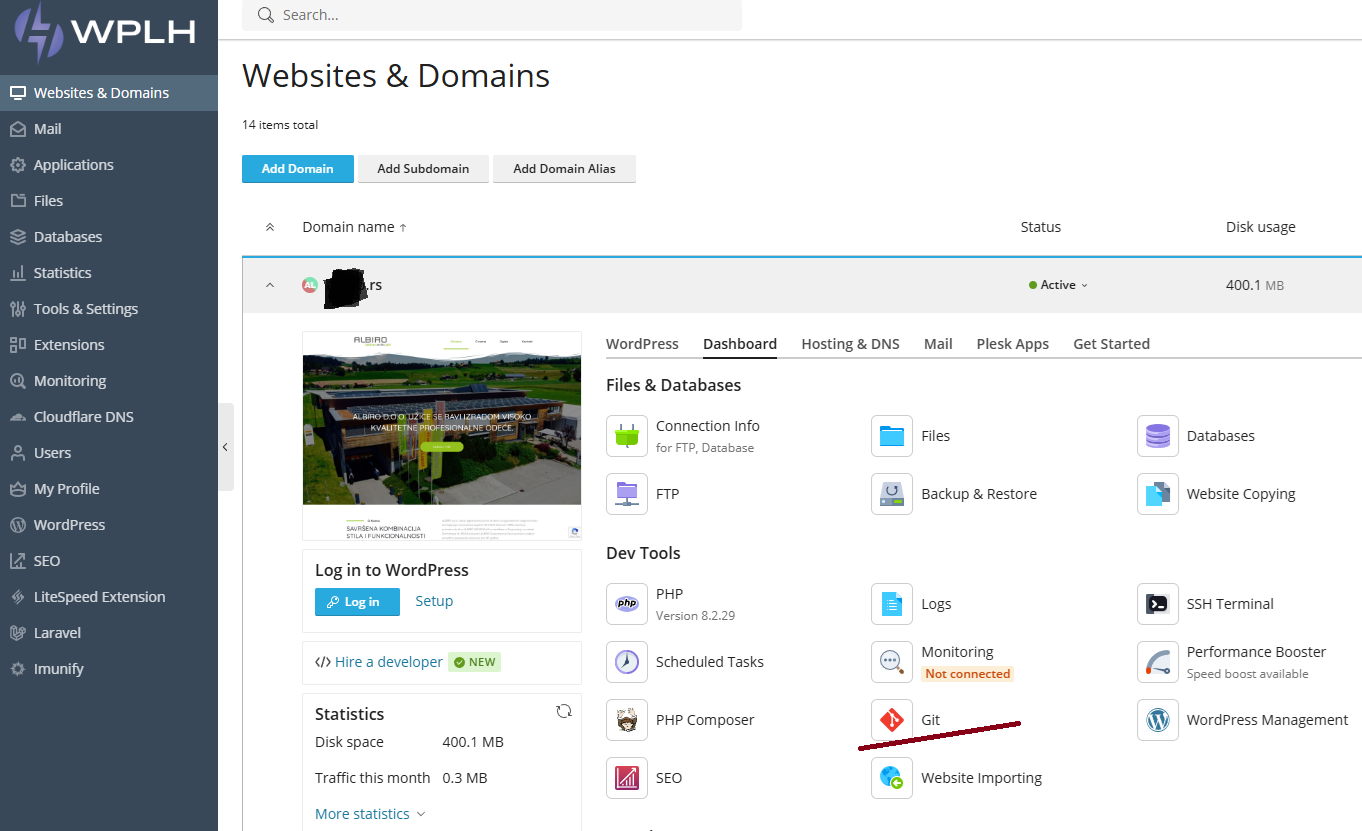Viewport: 1362px width, 831px height.
Task: Open the Databases icon in Files & Databases
Action: (x=1158, y=436)
